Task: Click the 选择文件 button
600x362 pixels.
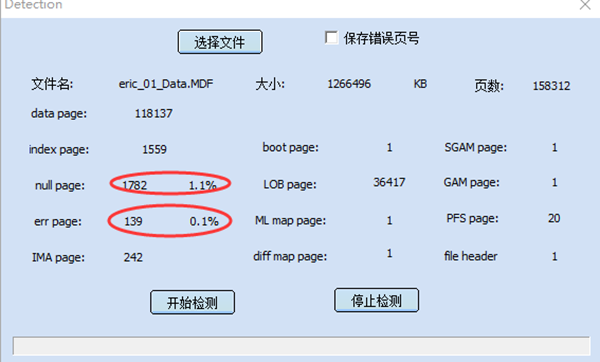Action: coord(220,42)
